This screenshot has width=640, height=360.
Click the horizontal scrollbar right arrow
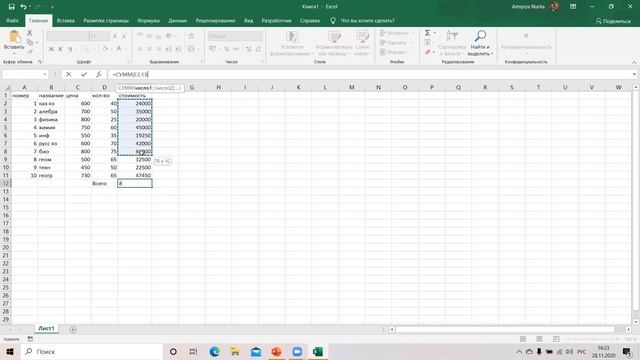point(628,329)
